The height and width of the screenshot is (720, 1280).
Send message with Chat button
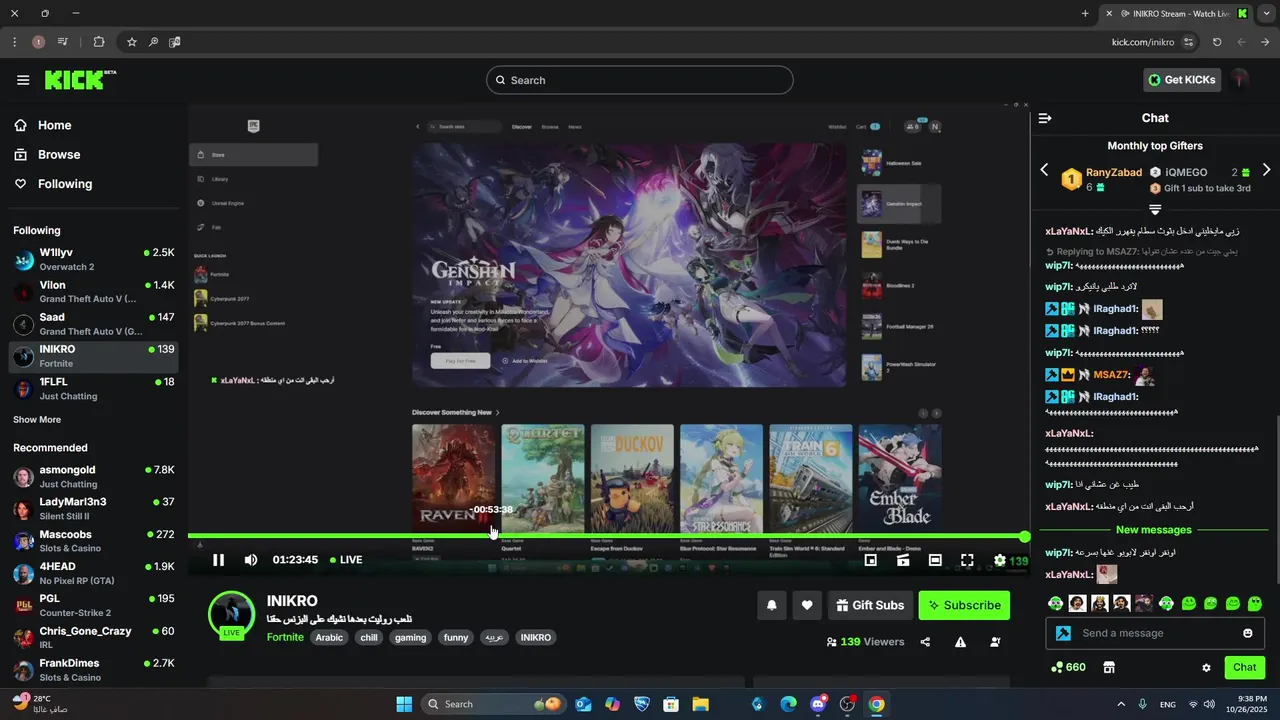point(1244,667)
